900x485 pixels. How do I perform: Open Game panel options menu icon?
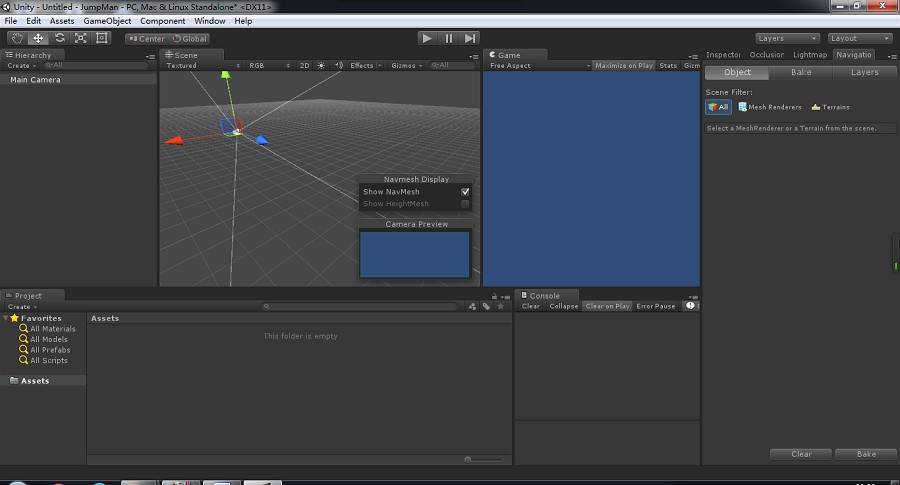(693, 56)
